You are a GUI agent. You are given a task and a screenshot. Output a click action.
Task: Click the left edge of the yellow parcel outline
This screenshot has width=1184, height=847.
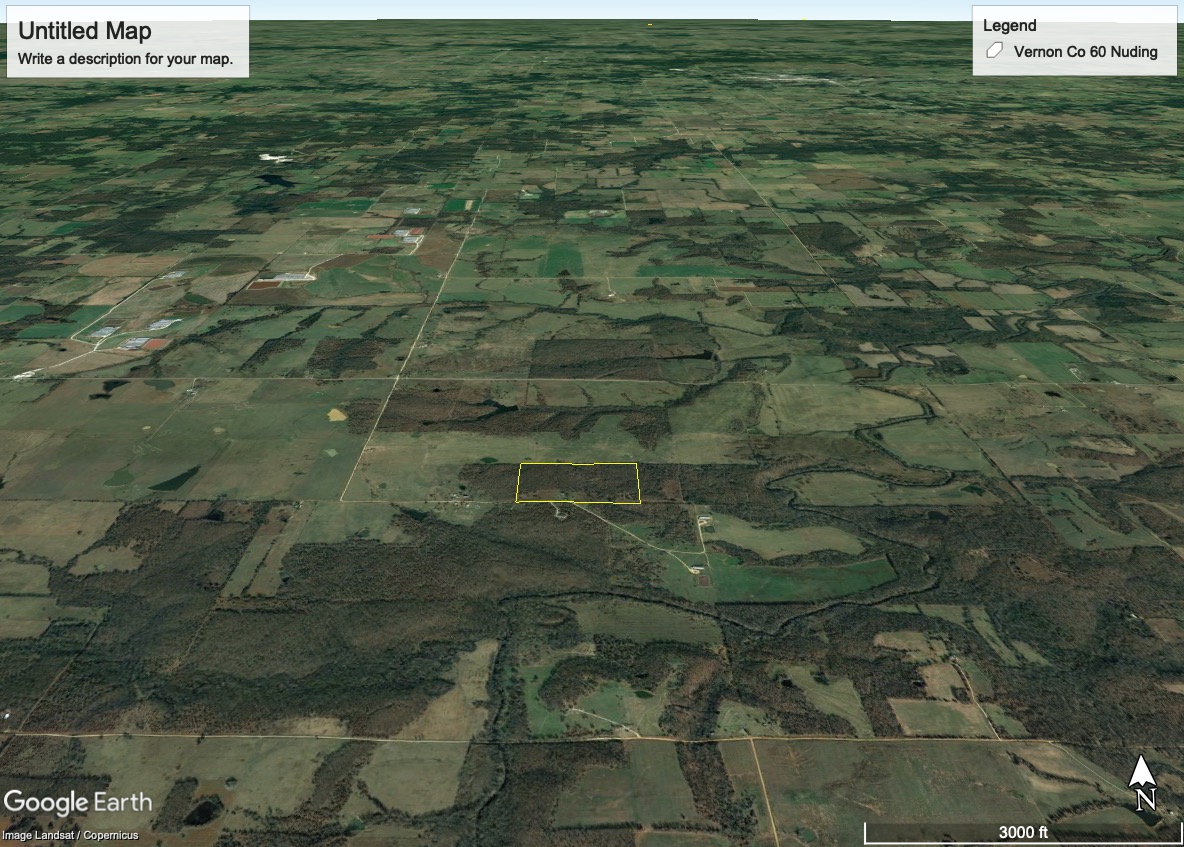point(518,484)
